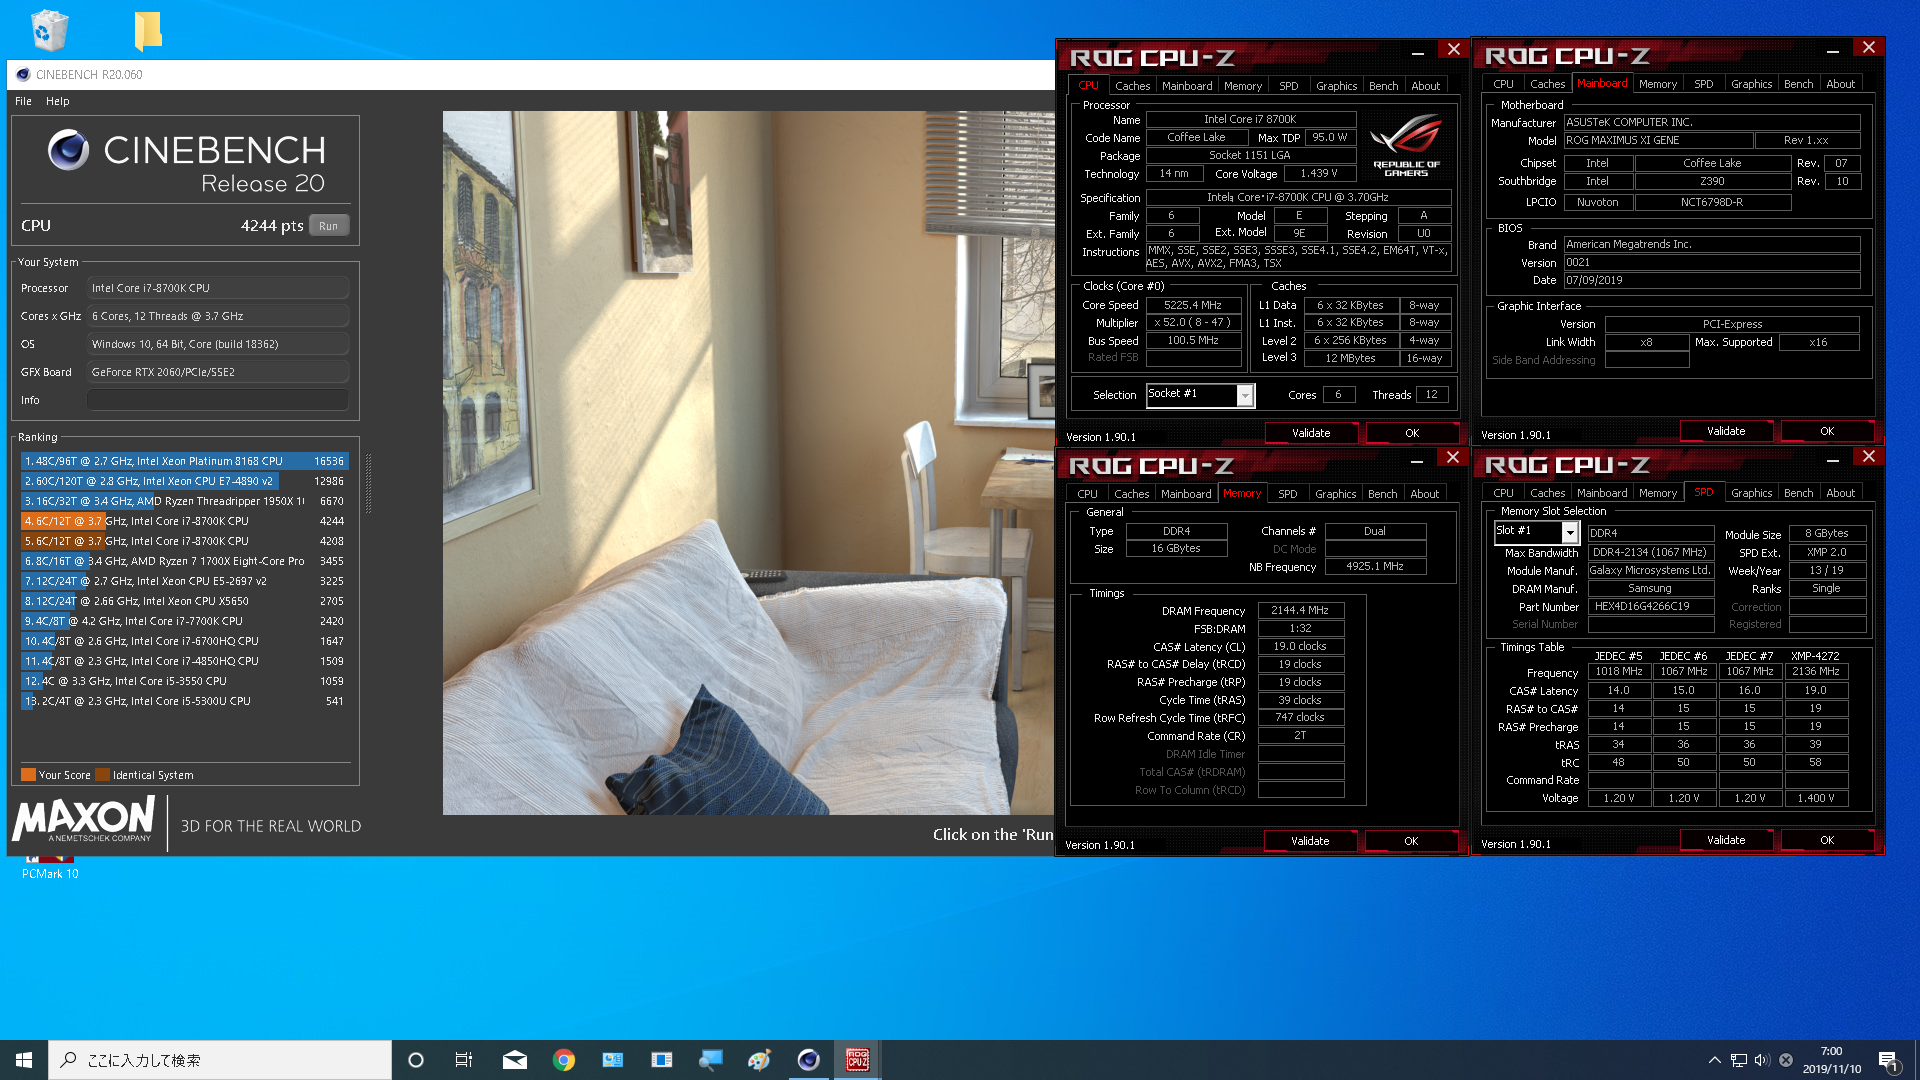Viewport: 1920px width, 1080px height.
Task: Launch Google Chrome from the taskbar
Action: [x=564, y=1060]
